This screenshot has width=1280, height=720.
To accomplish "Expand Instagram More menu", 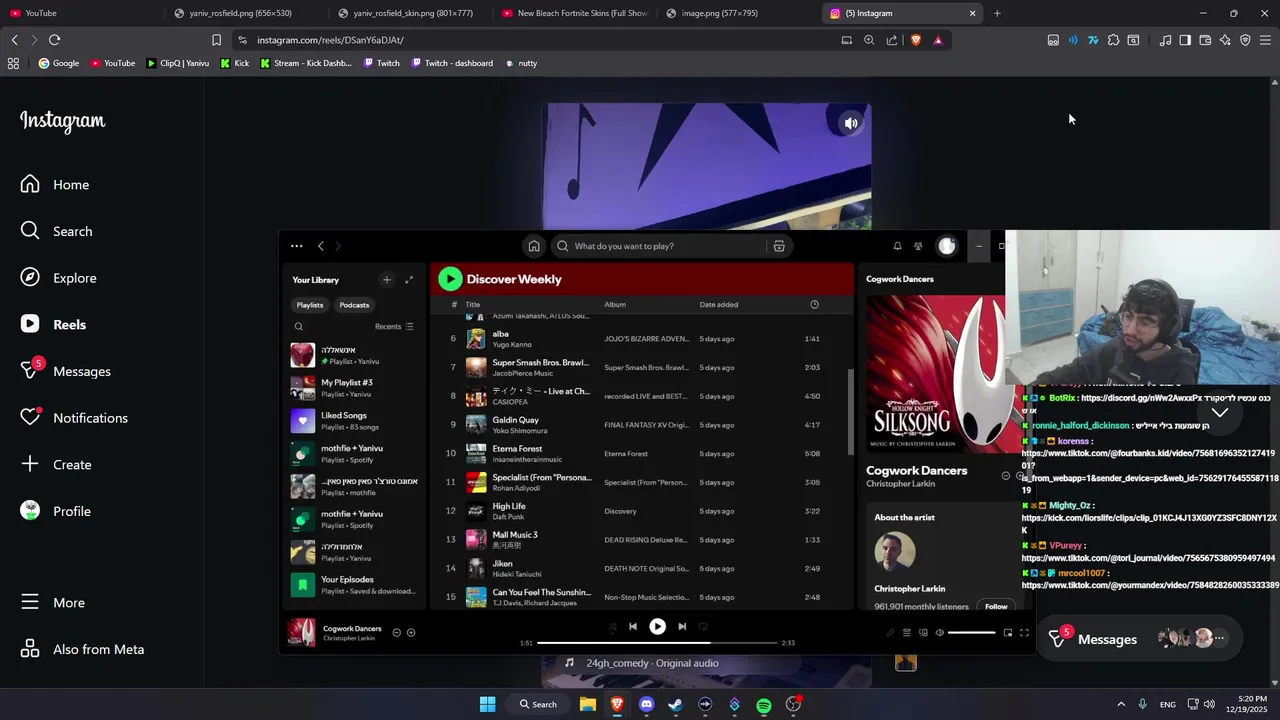I will pos(53,602).
